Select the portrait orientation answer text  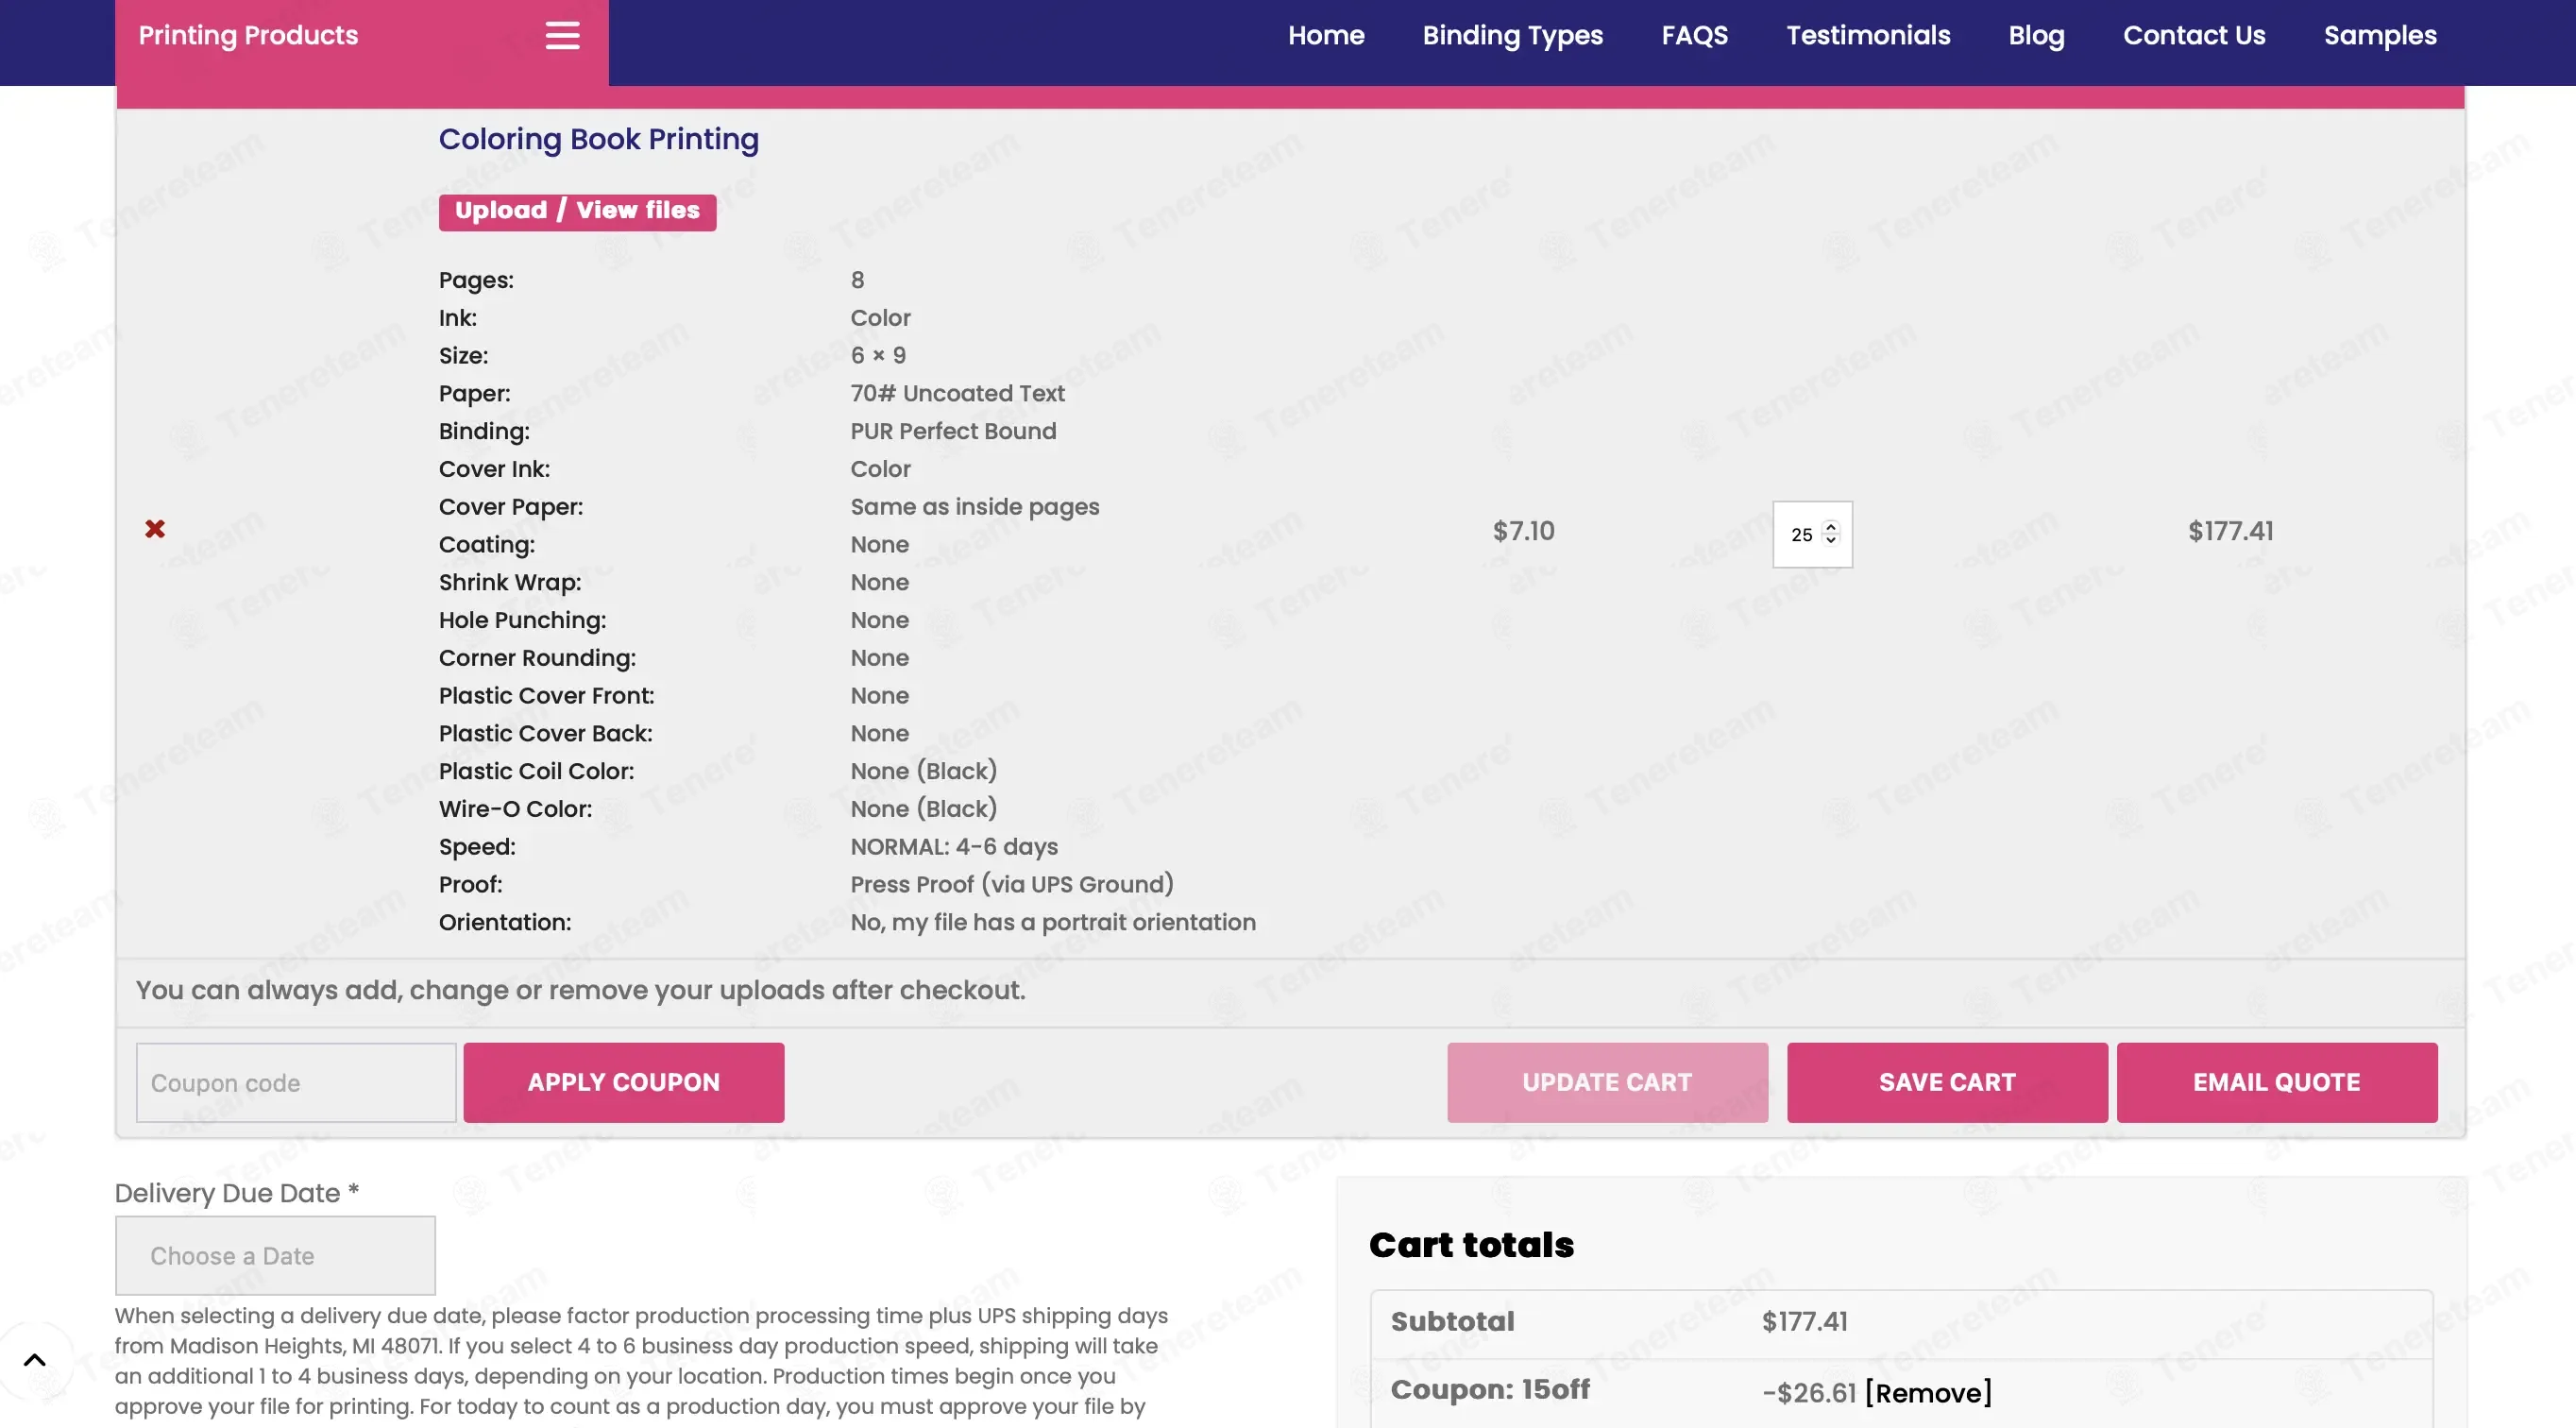coord(1053,922)
